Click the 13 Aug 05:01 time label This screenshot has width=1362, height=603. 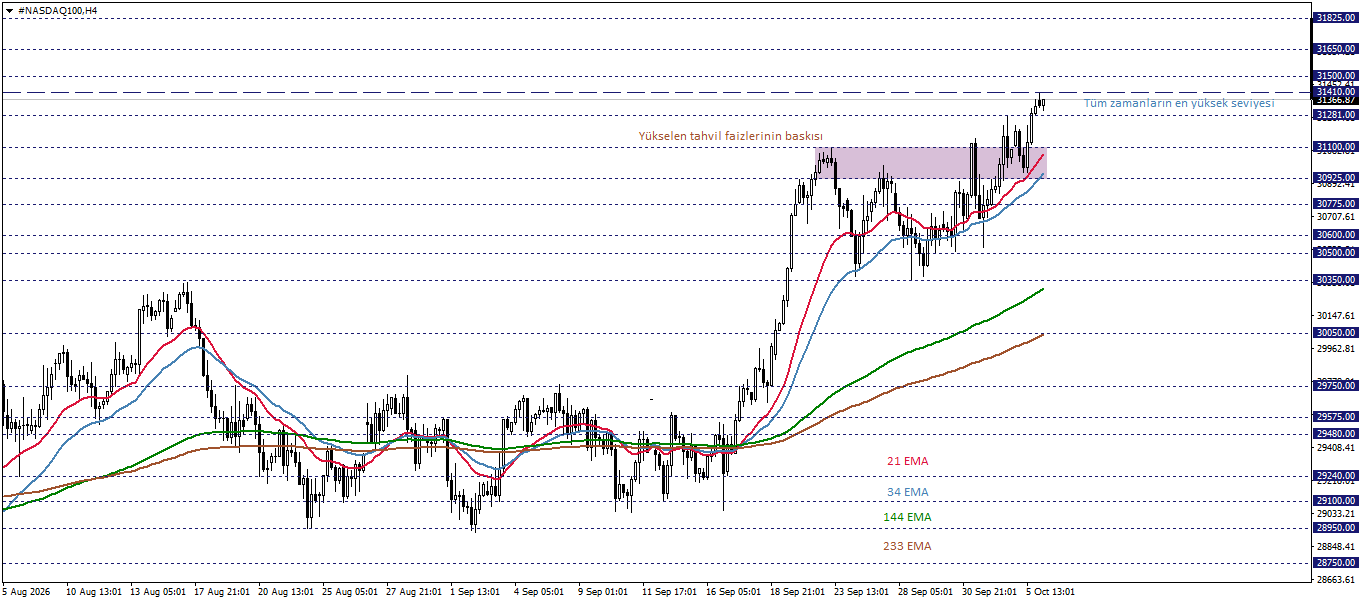pyautogui.click(x=159, y=592)
